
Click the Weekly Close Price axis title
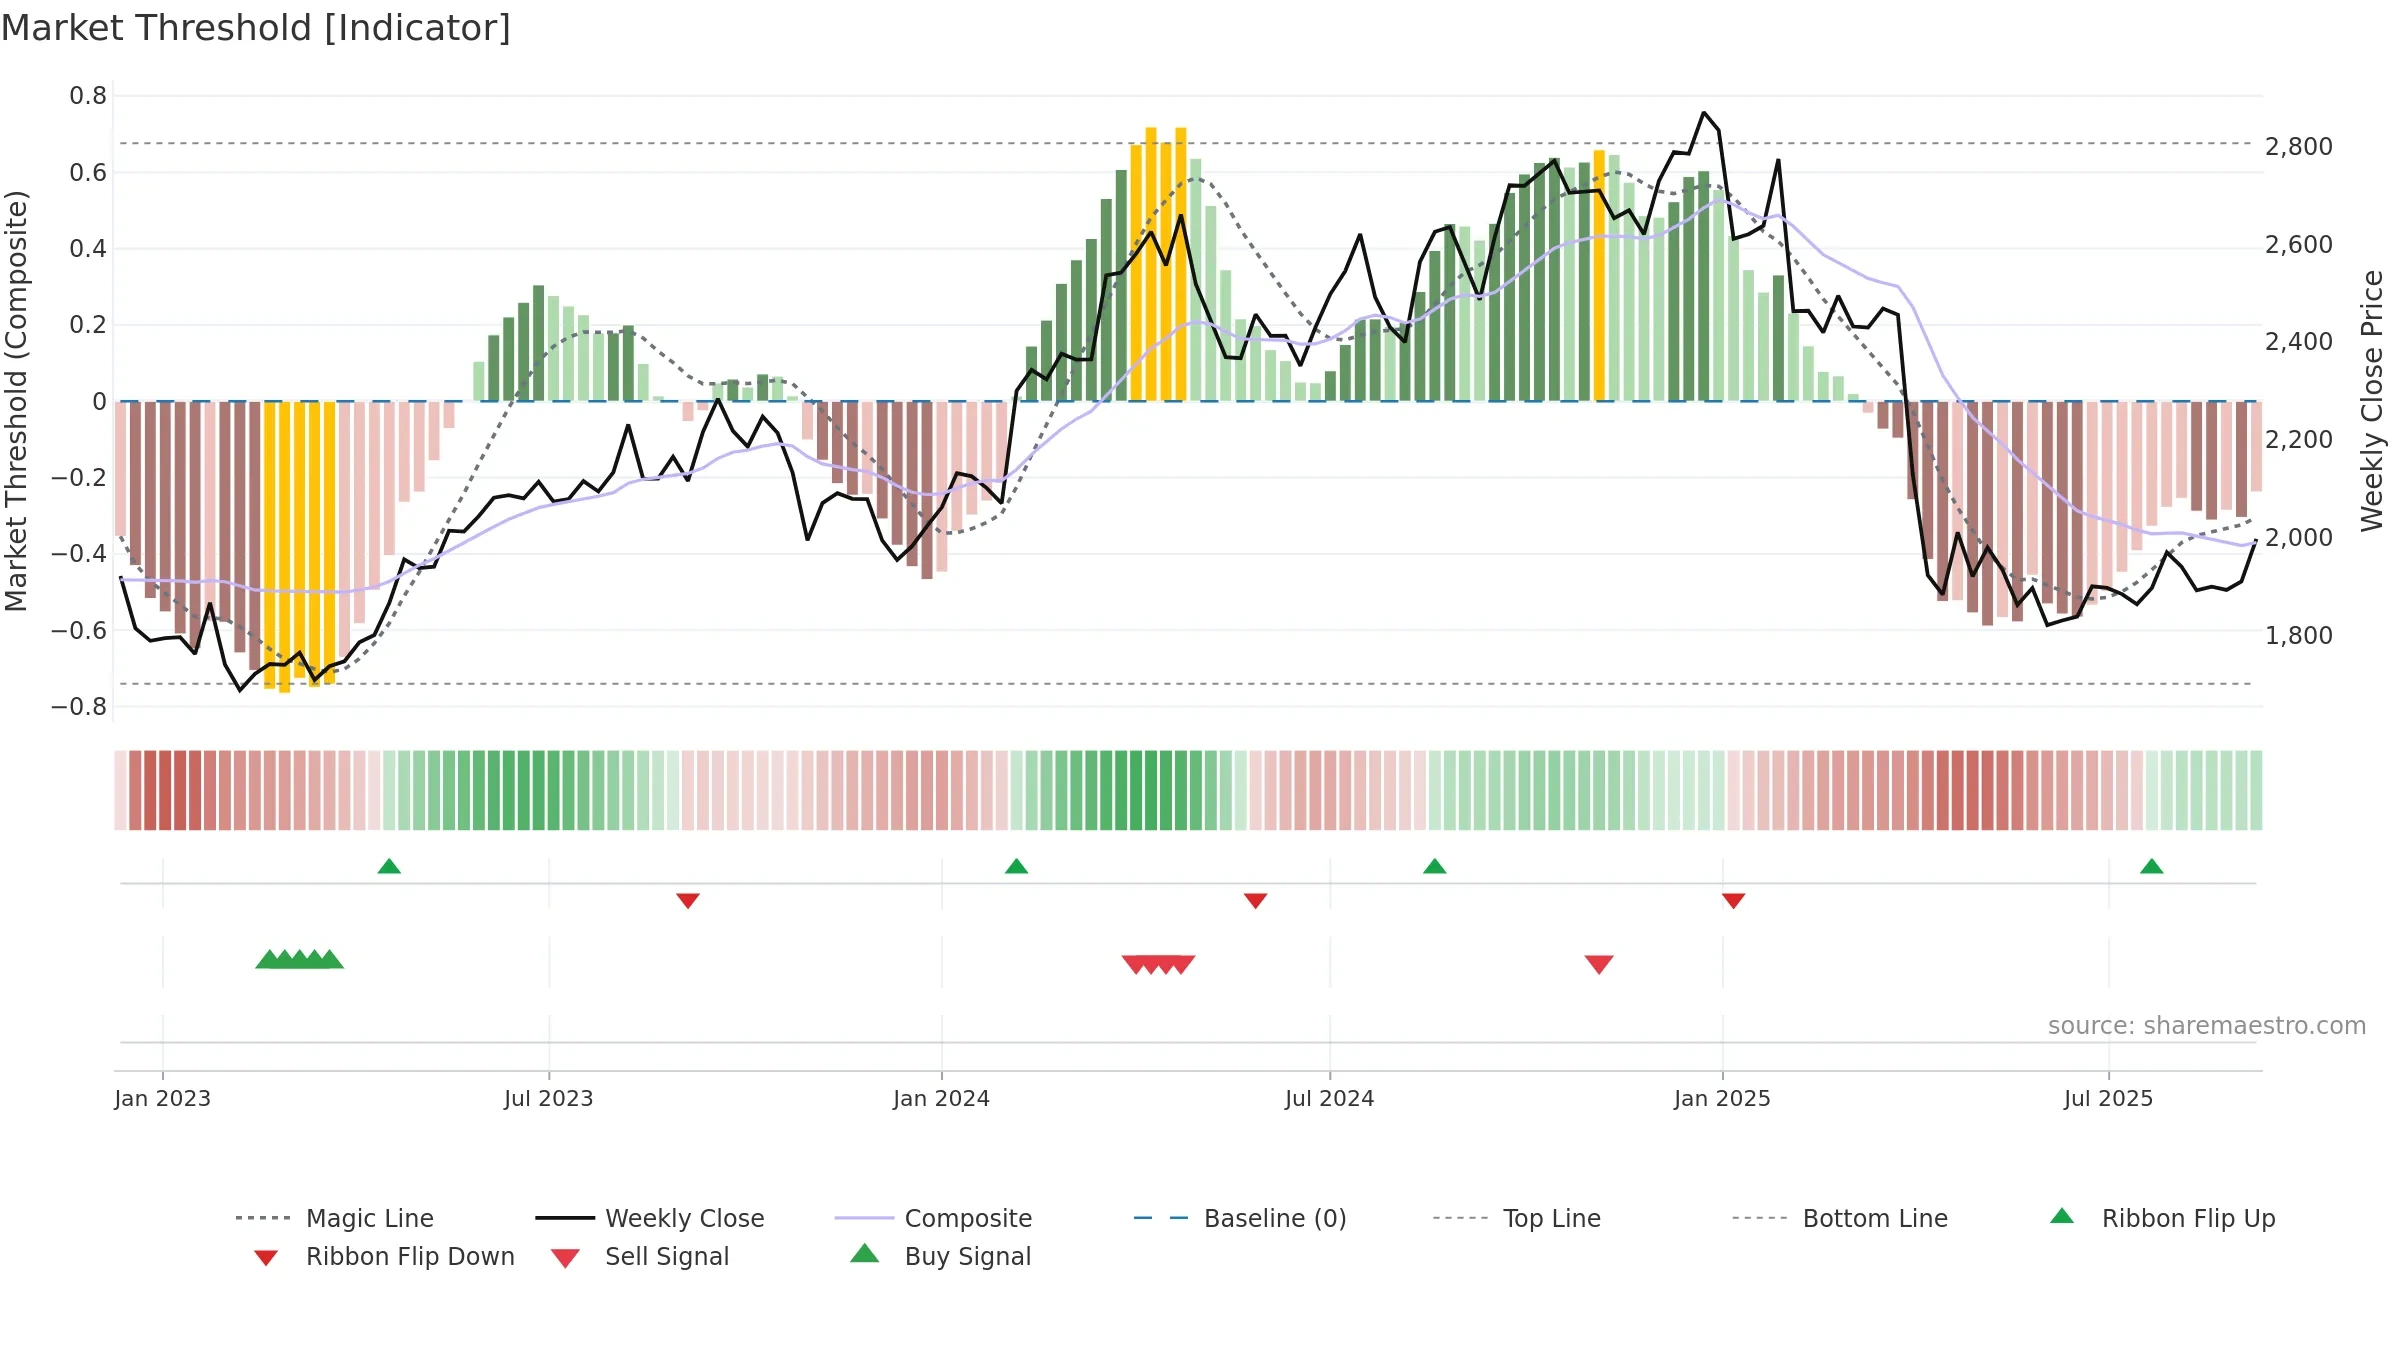[2372, 400]
